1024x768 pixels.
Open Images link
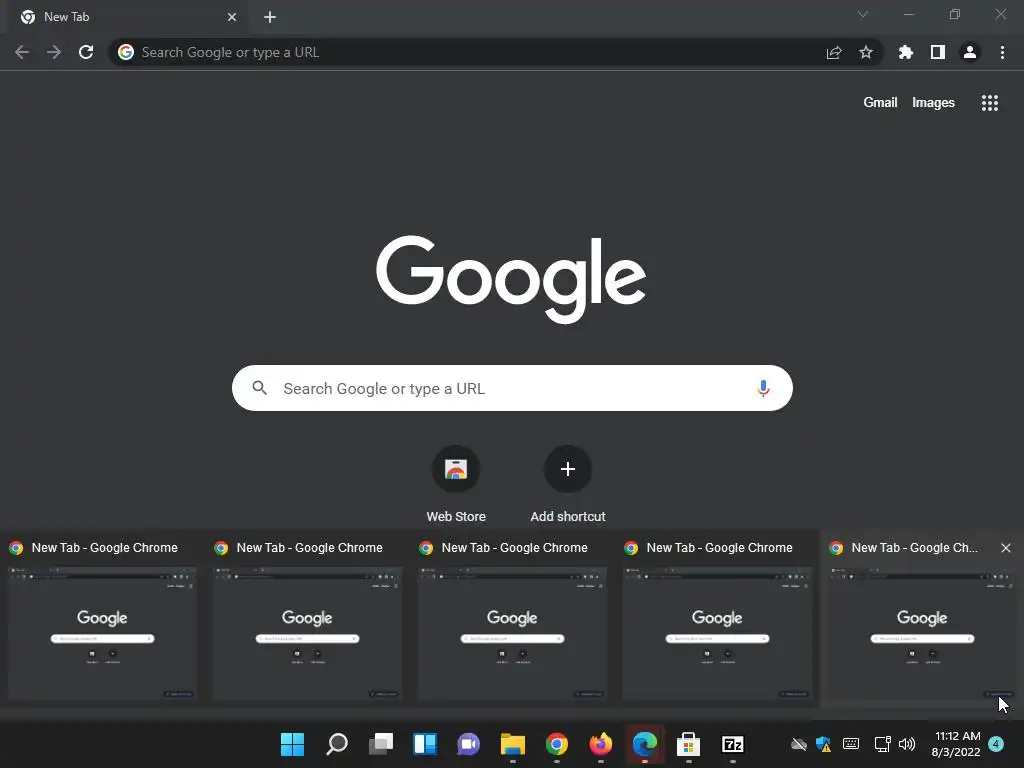[x=933, y=103]
